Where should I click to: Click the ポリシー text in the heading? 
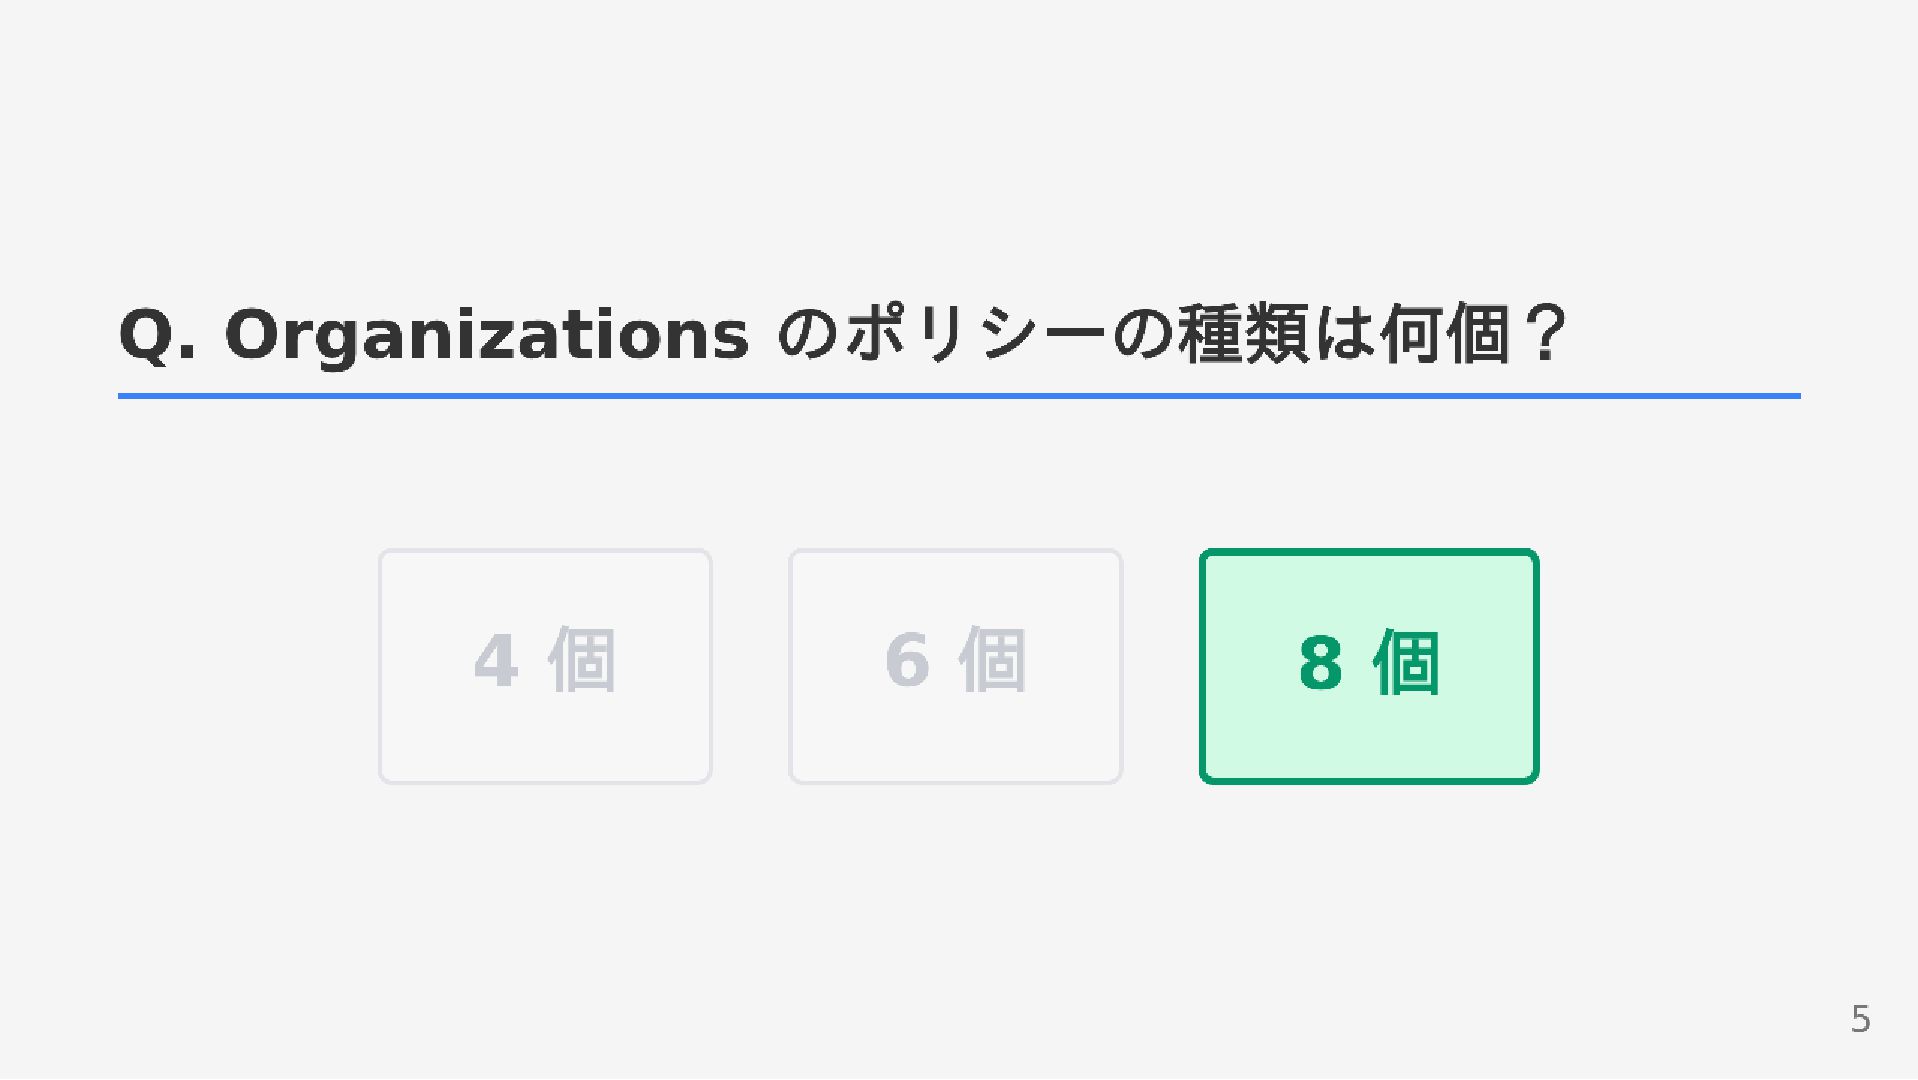point(975,334)
